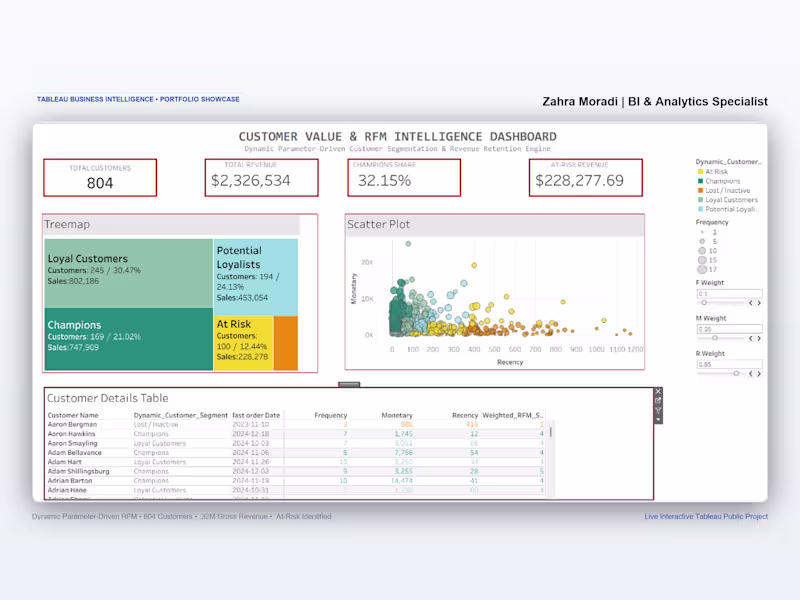Open Live Interactive Tableau Public Project link
This screenshot has height=600, width=800.
tap(706, 516)
